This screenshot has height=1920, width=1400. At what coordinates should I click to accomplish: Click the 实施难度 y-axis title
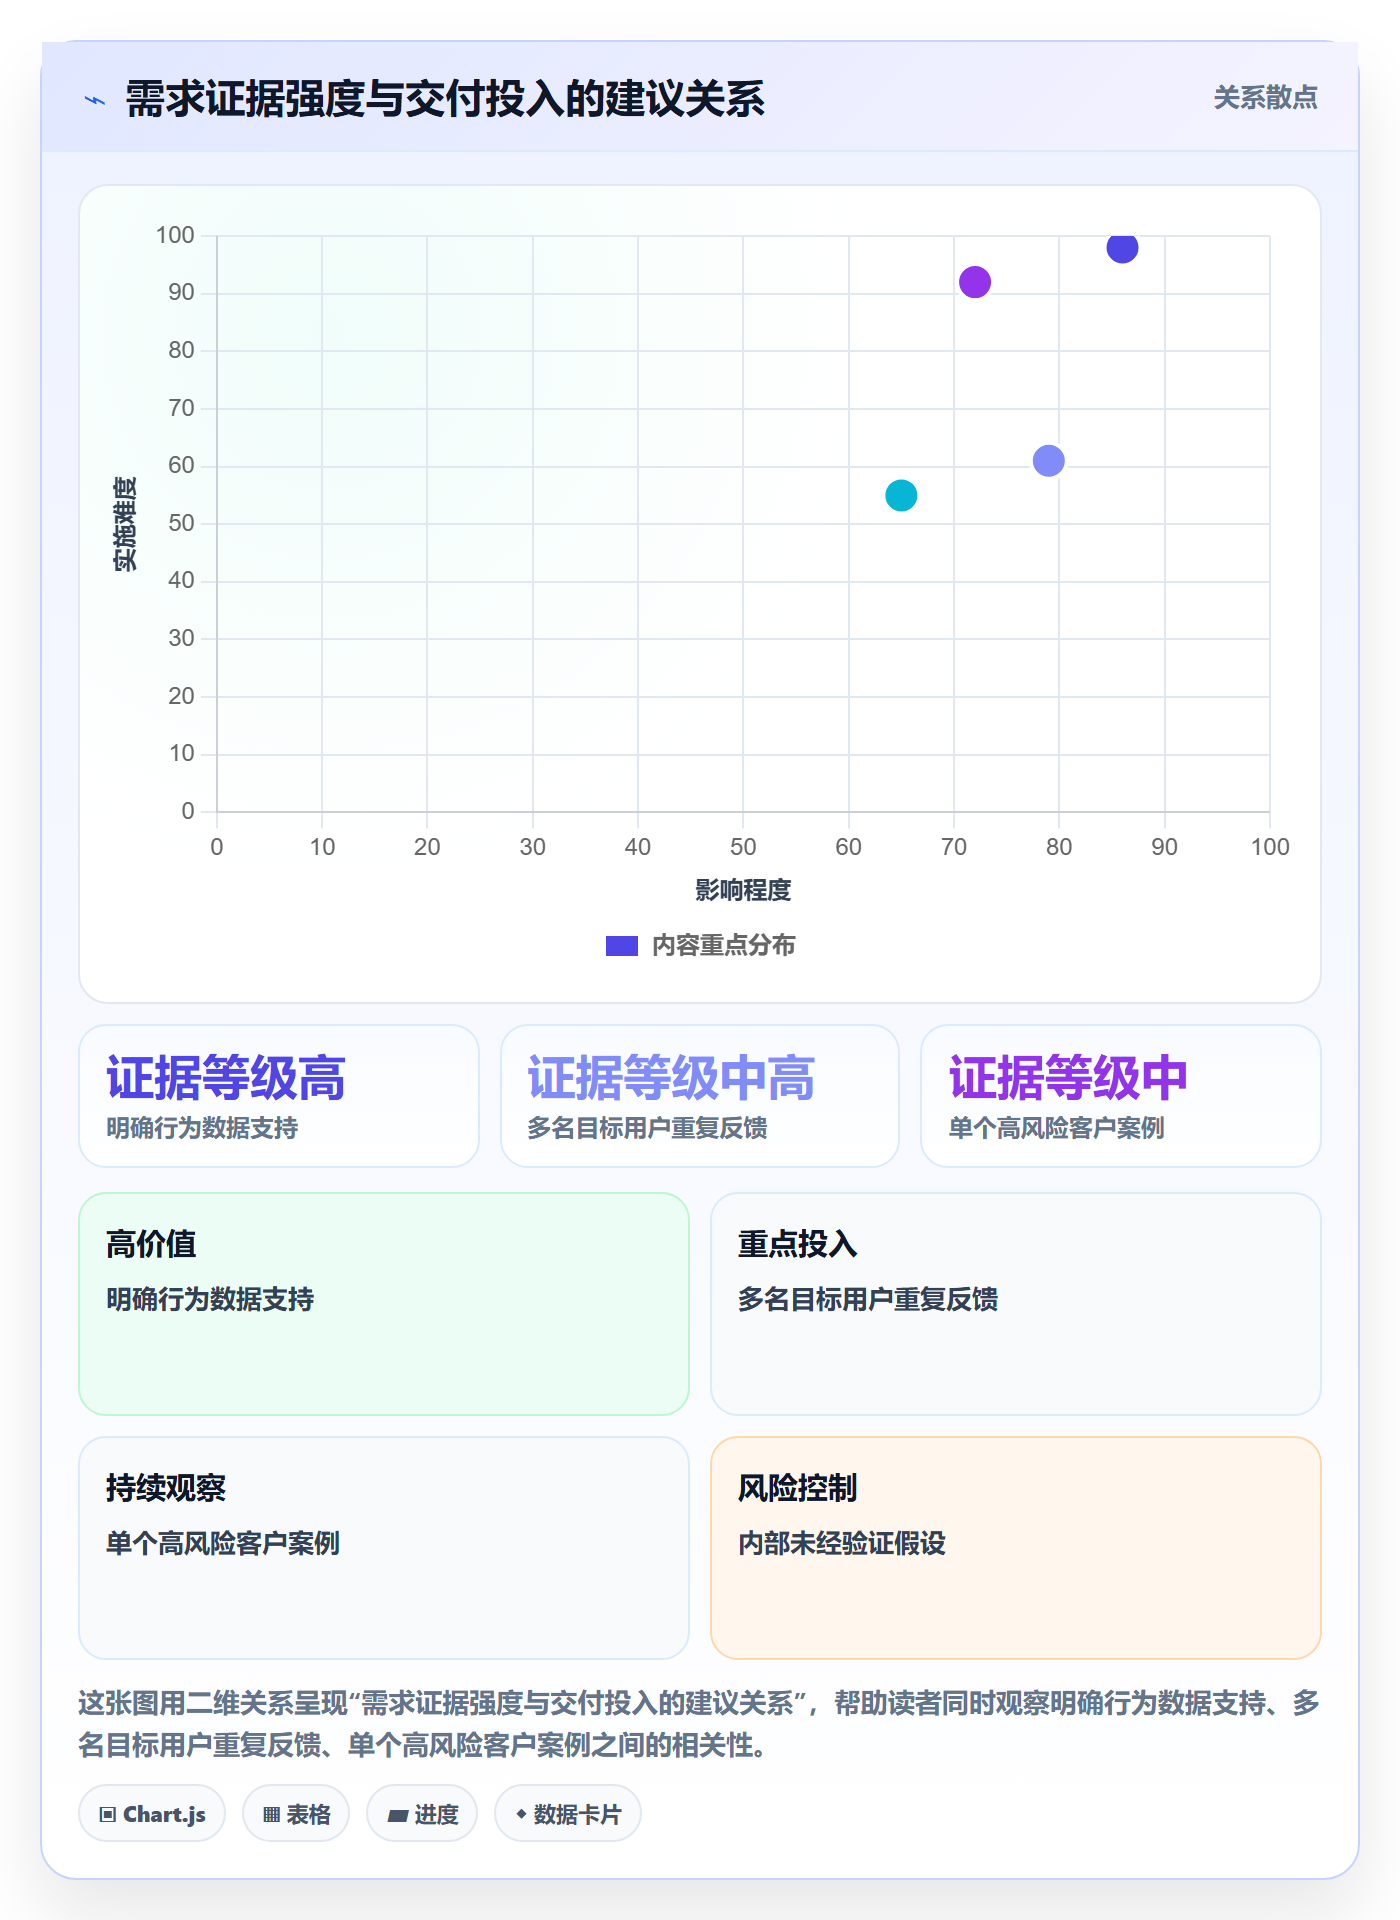tap(125, 524)
